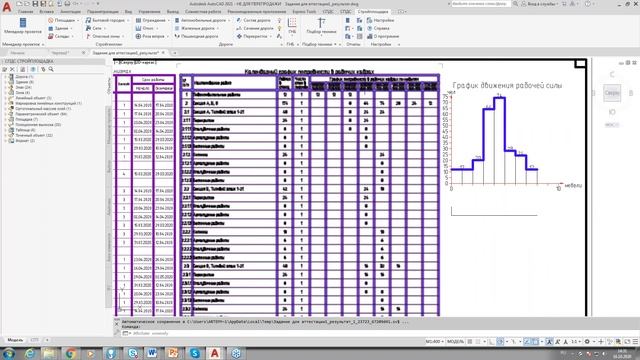Open Google Chrome from the taskbar

[70, 353]
